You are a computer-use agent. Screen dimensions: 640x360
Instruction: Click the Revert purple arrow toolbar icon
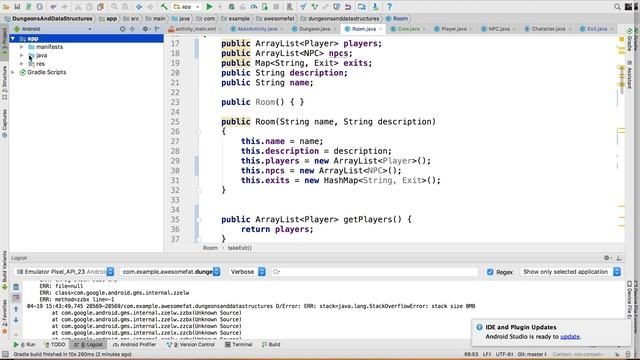pos(348,7)
